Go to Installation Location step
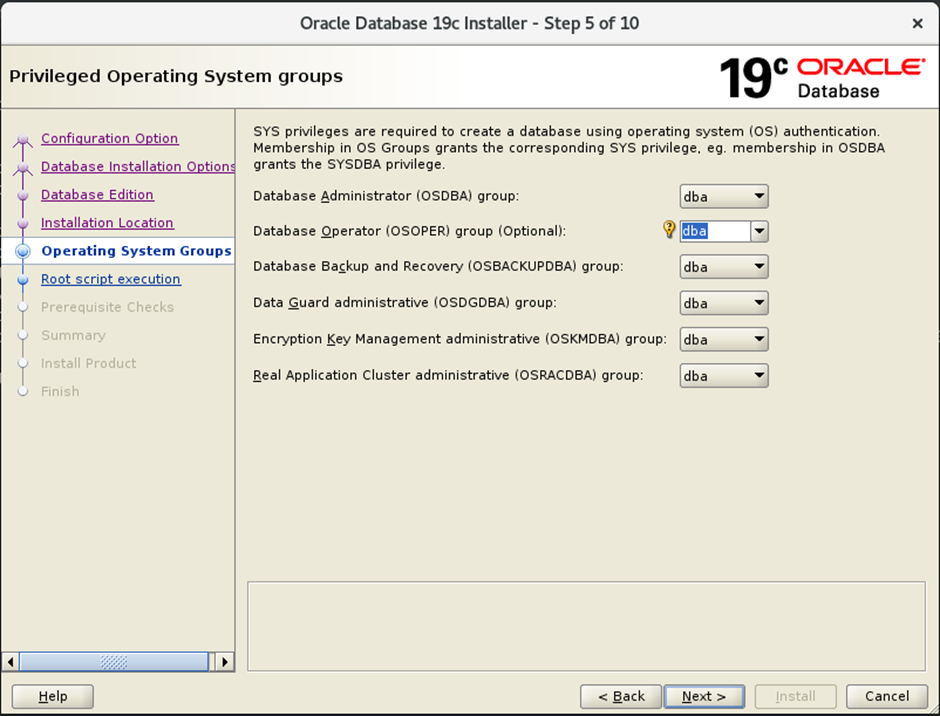Image resolution: width=940 pixels, height=716 pixels. click(107, 223)
